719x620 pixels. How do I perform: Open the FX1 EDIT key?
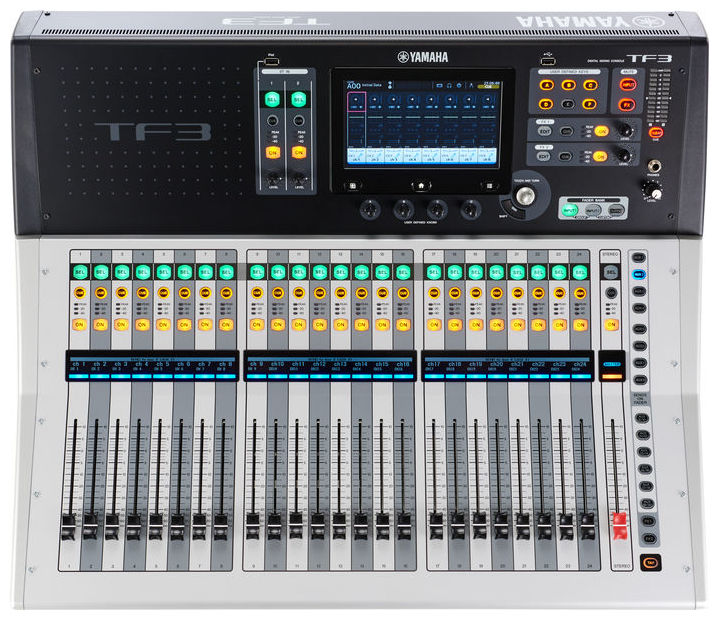click(x=544, y=132)
